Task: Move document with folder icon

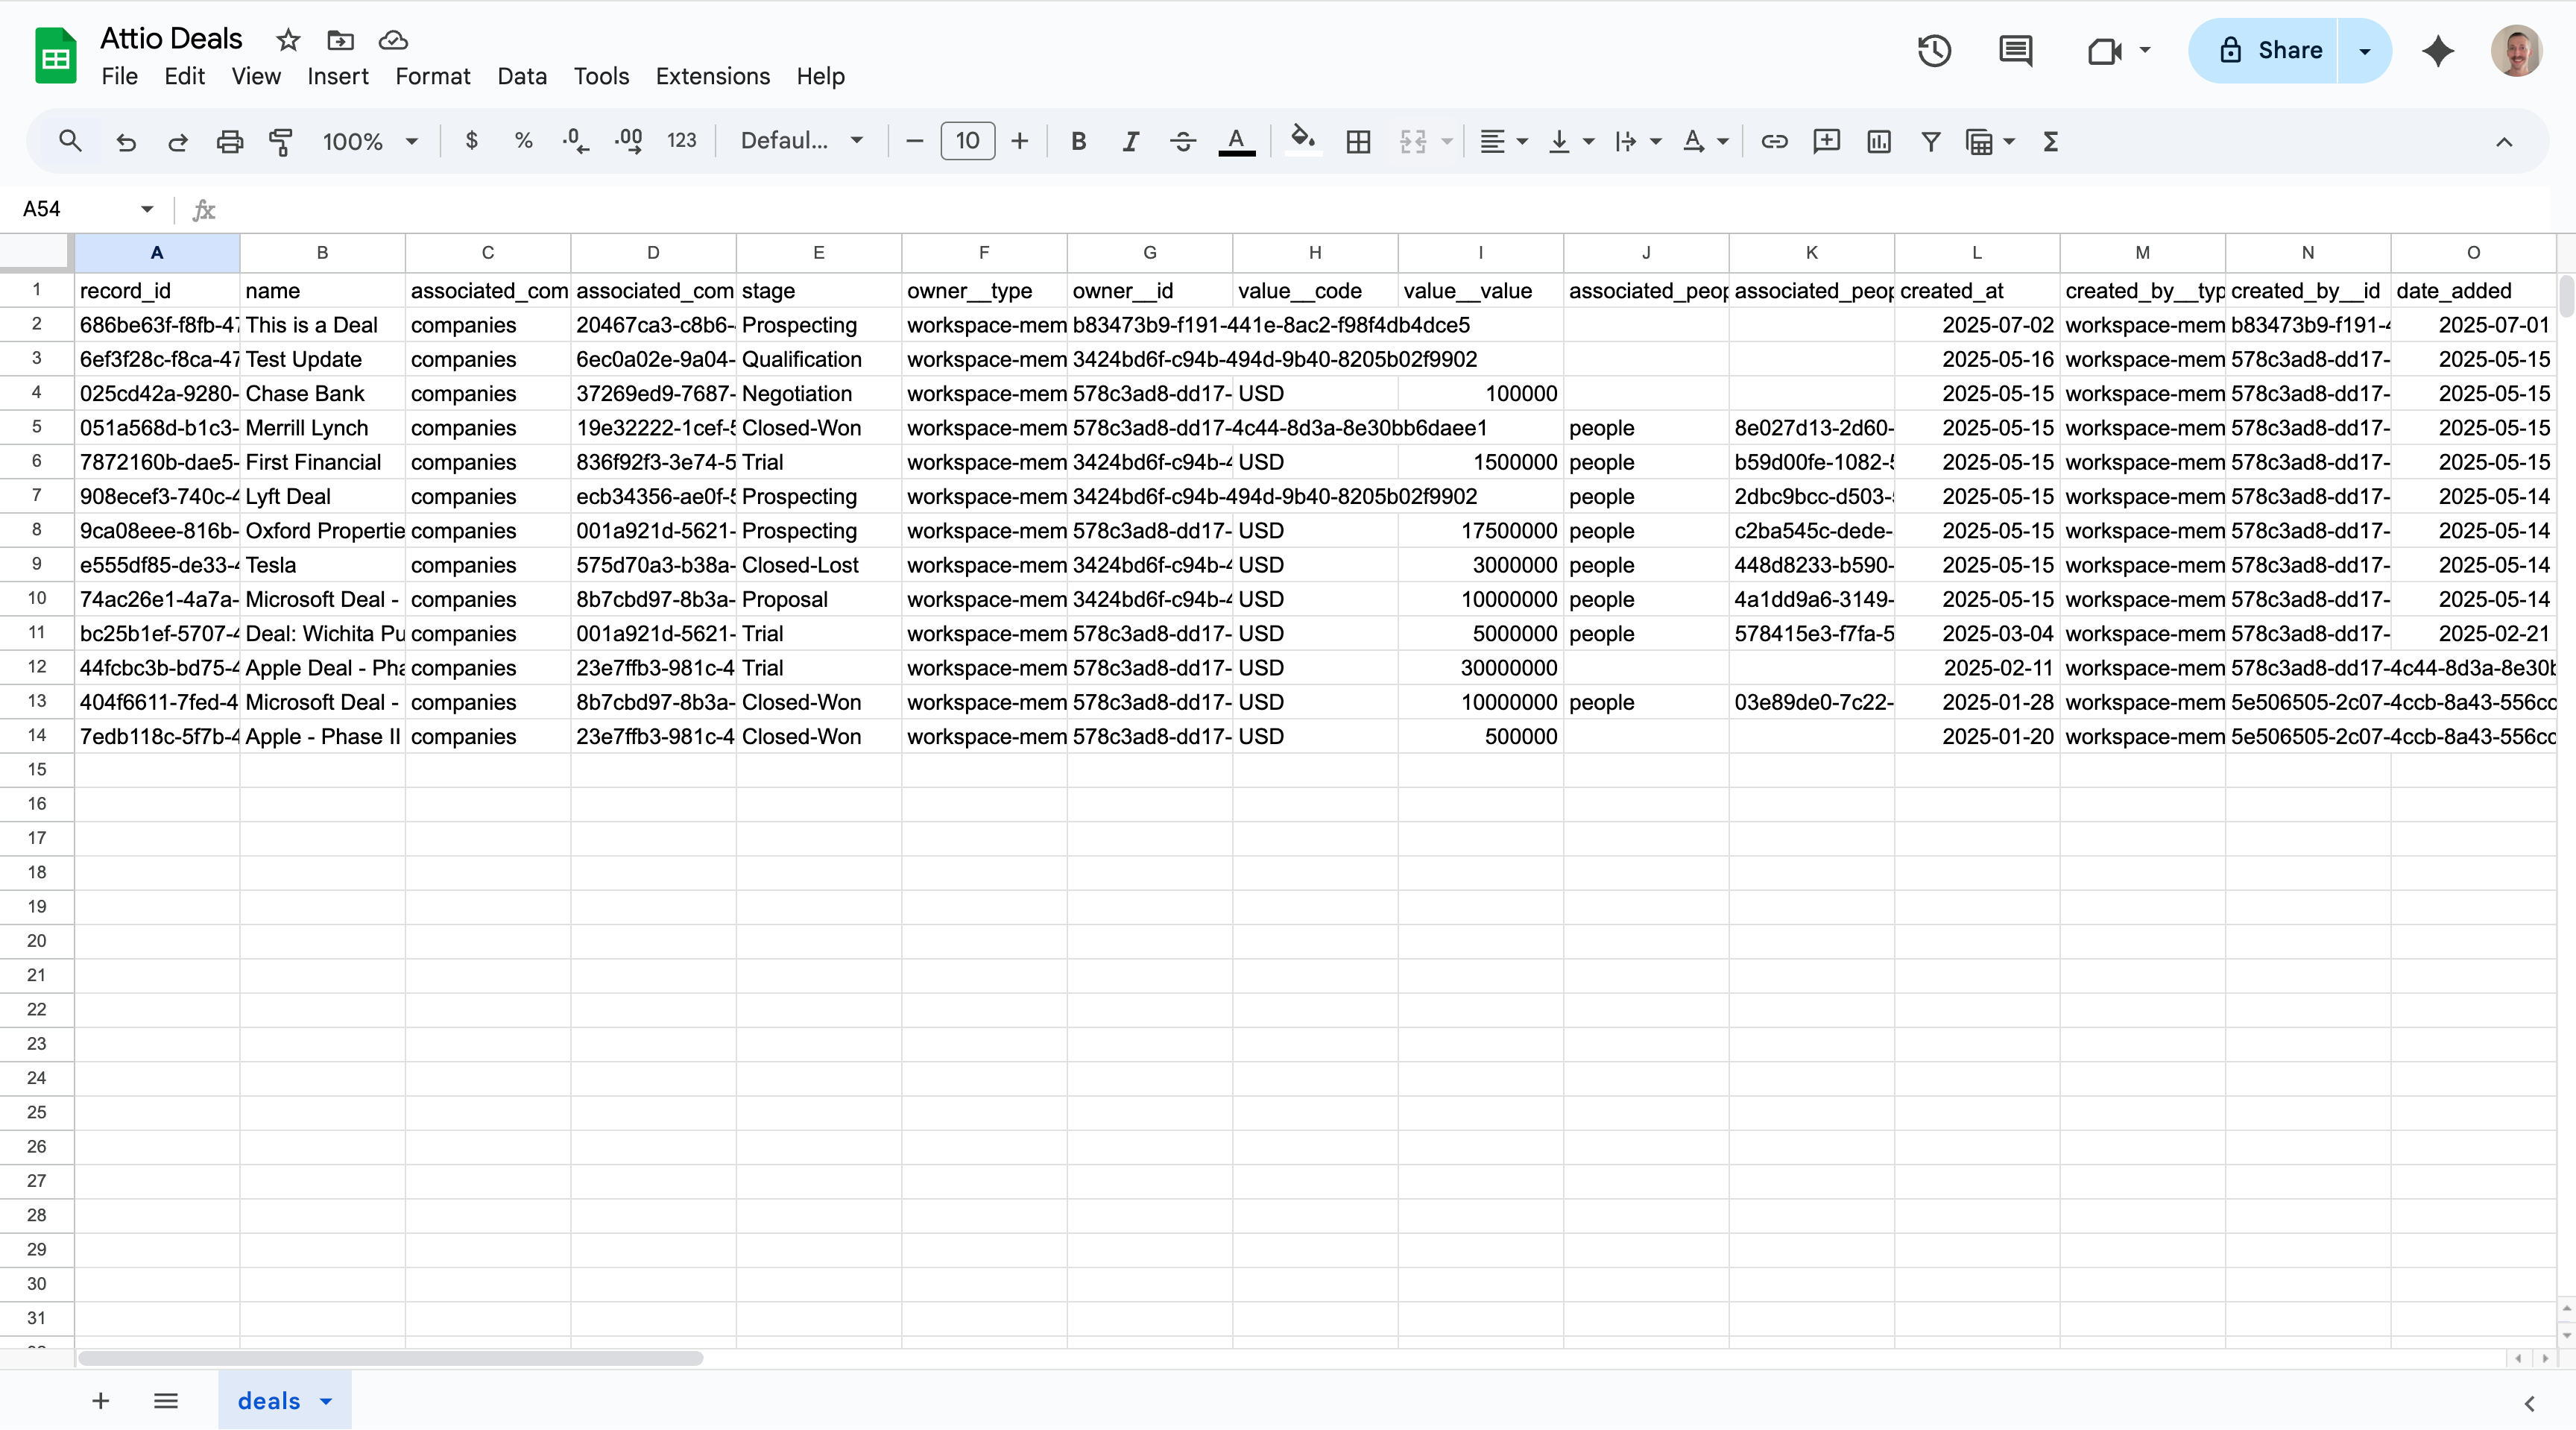Action: pyautogui.click(x=340, y=40)
